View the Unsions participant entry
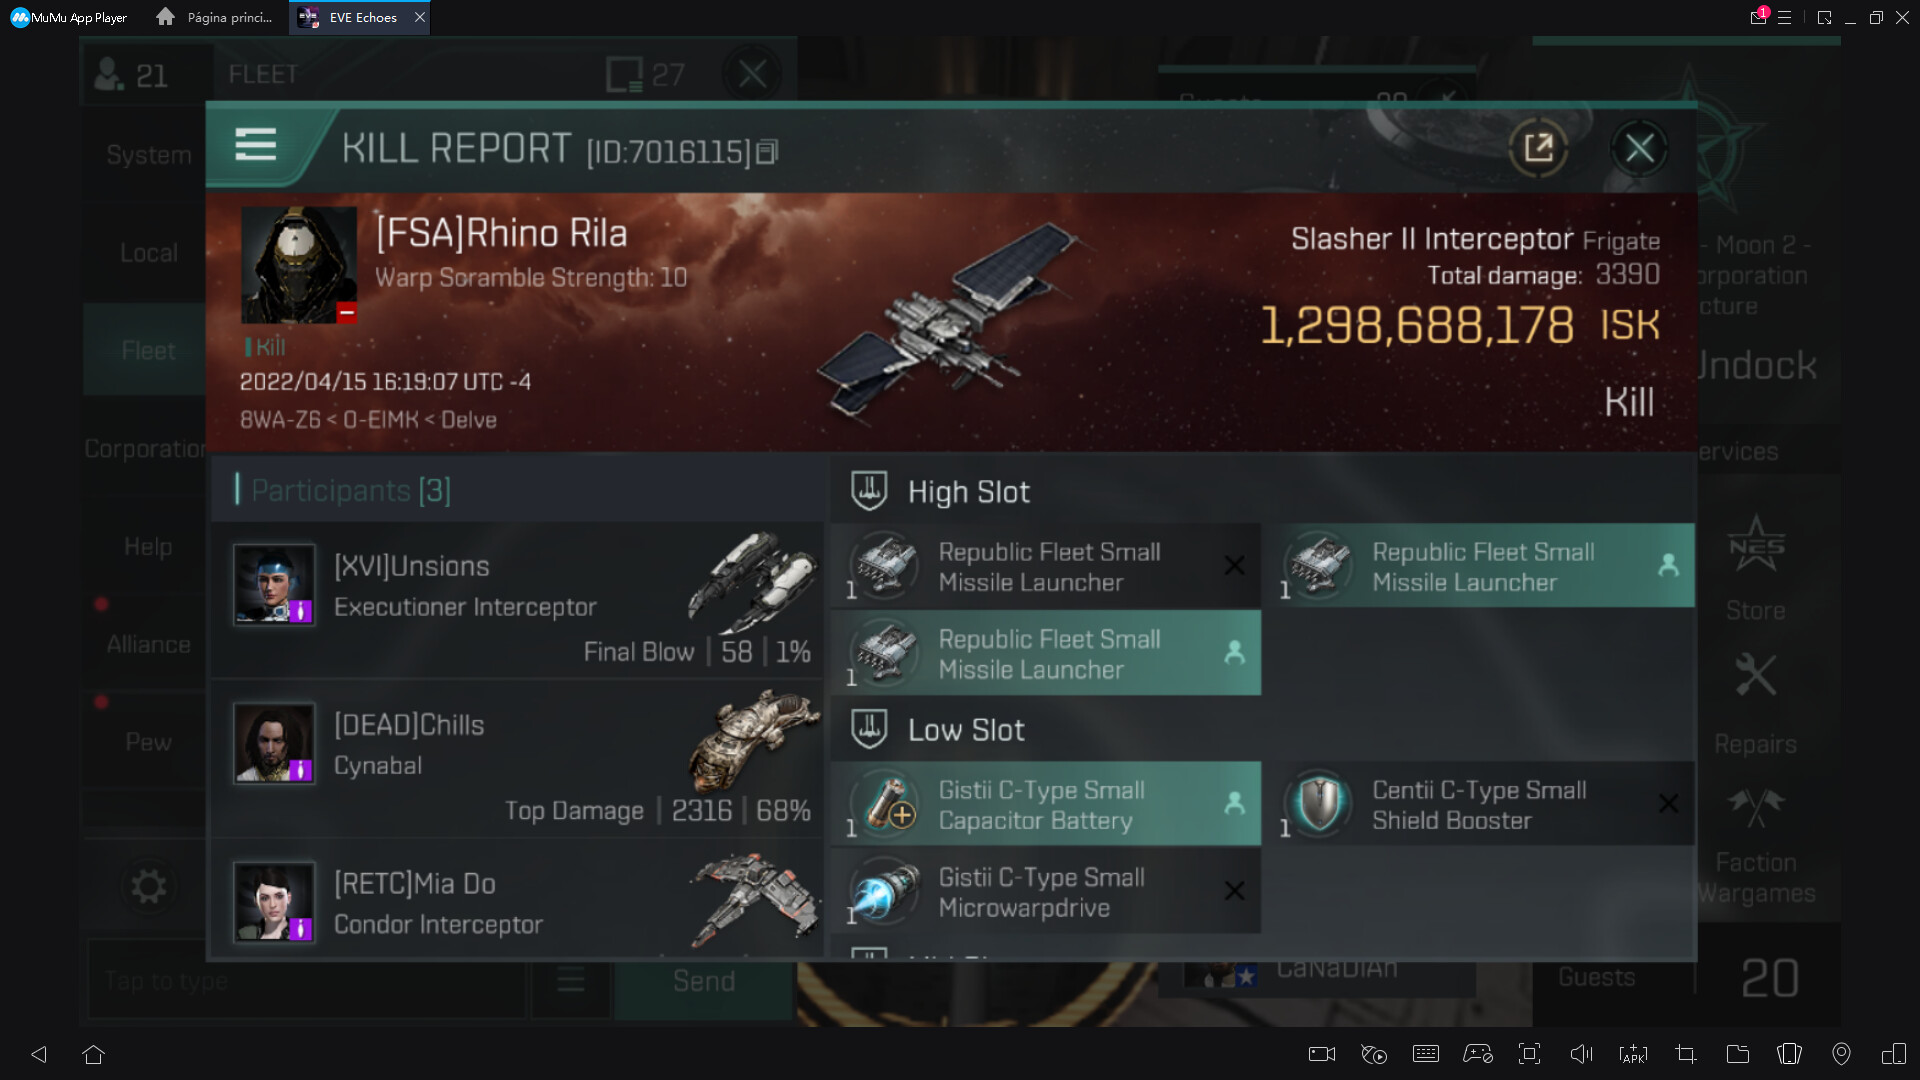This screenshot has width=1920, height=1080. tap(516, 601)
